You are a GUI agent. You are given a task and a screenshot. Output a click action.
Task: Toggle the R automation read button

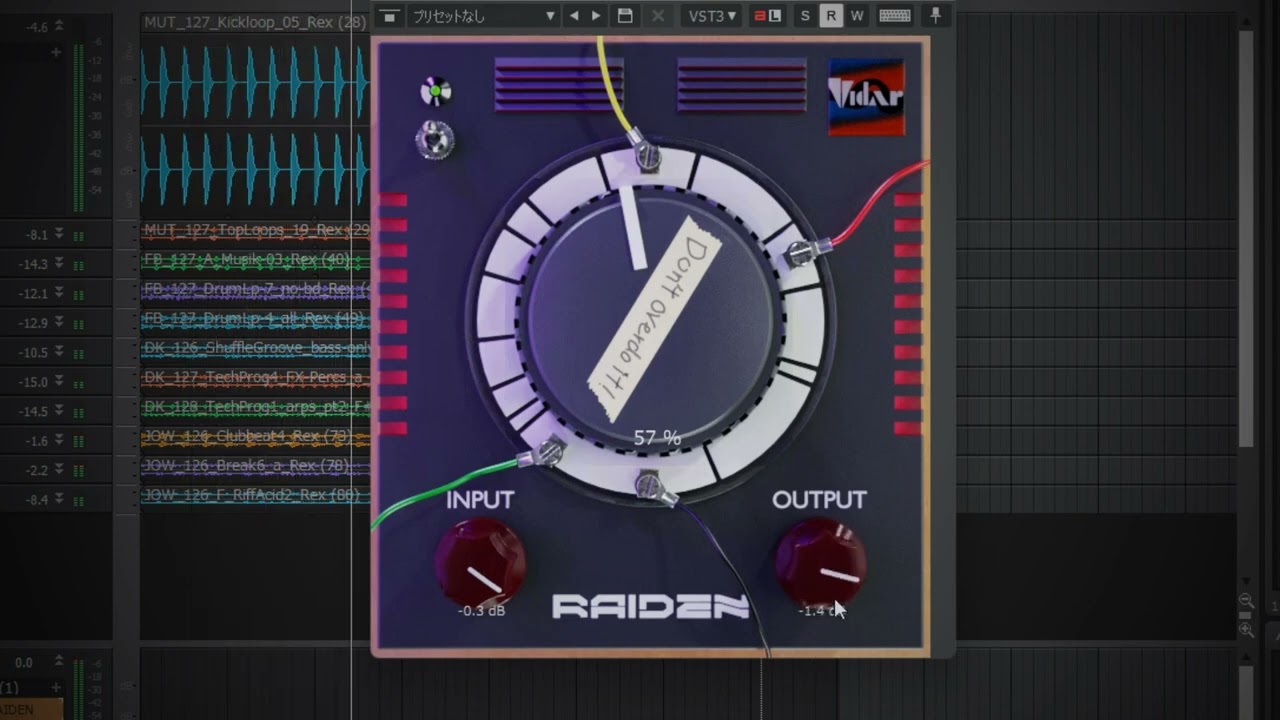point(830,16)
